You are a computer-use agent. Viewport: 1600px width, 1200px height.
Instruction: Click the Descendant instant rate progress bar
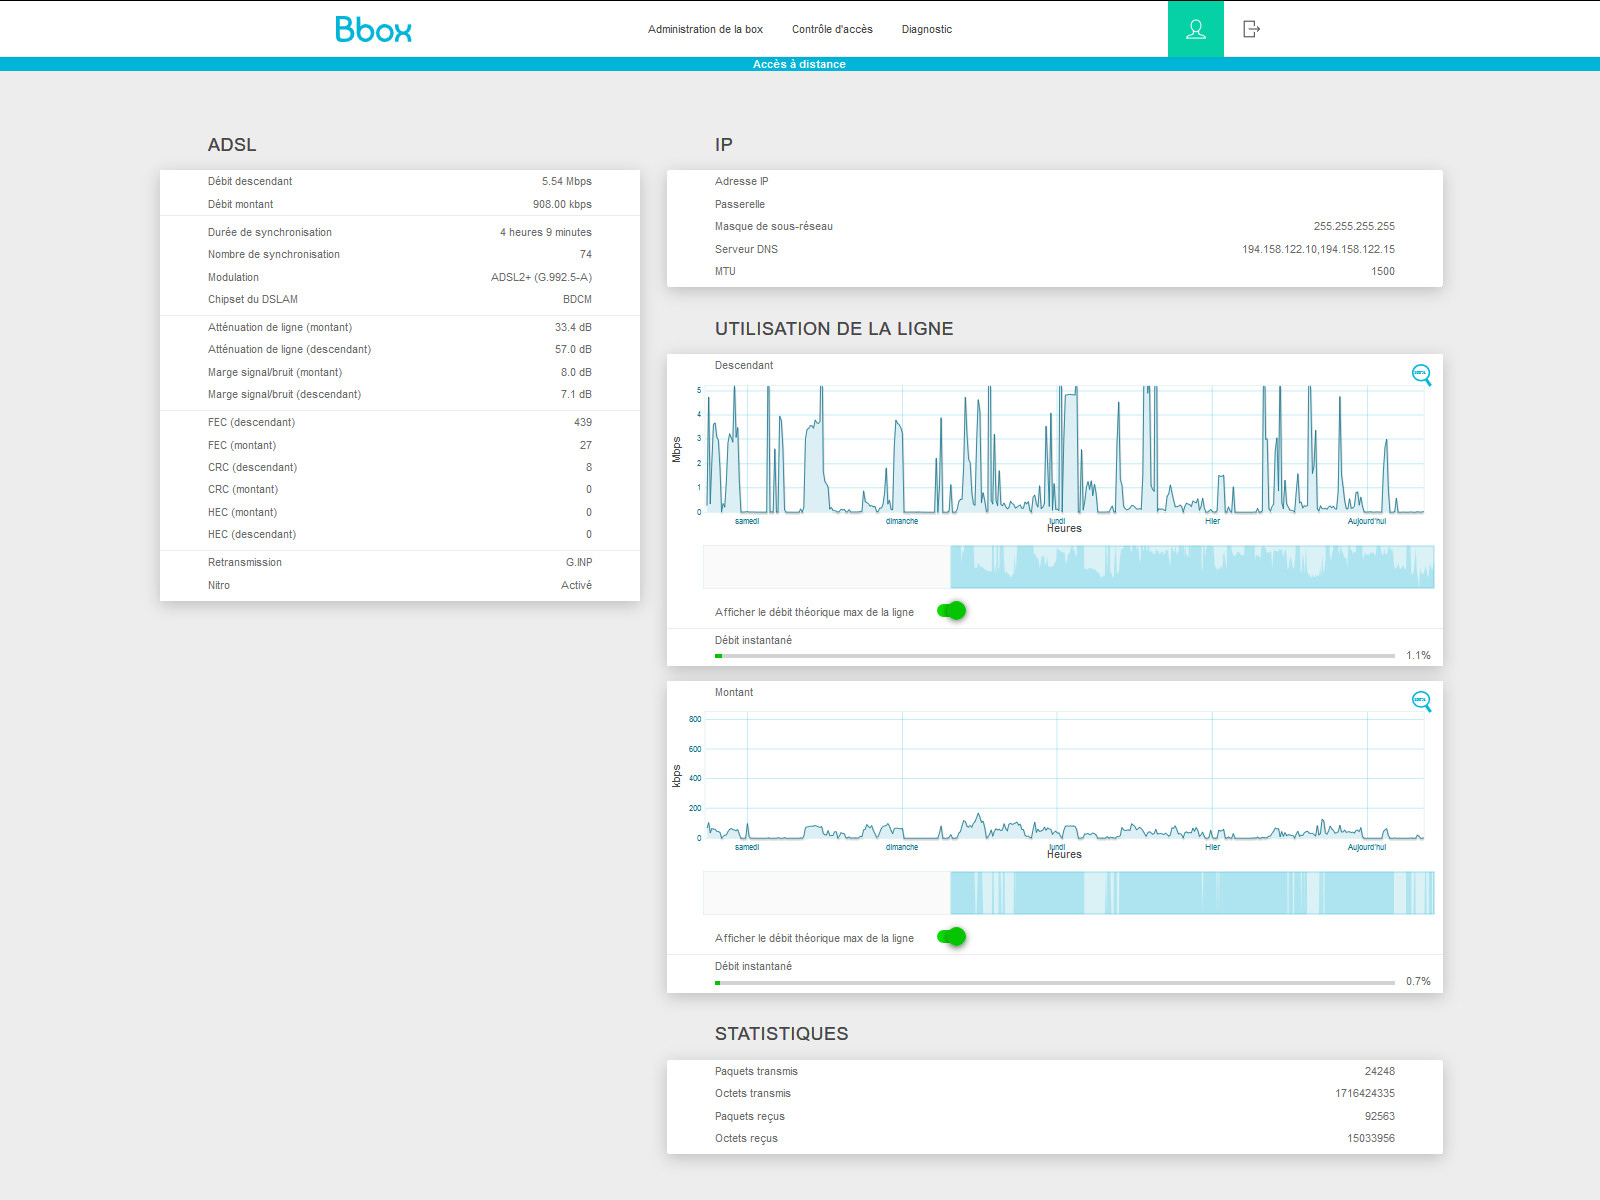(x=1055, y=656)
